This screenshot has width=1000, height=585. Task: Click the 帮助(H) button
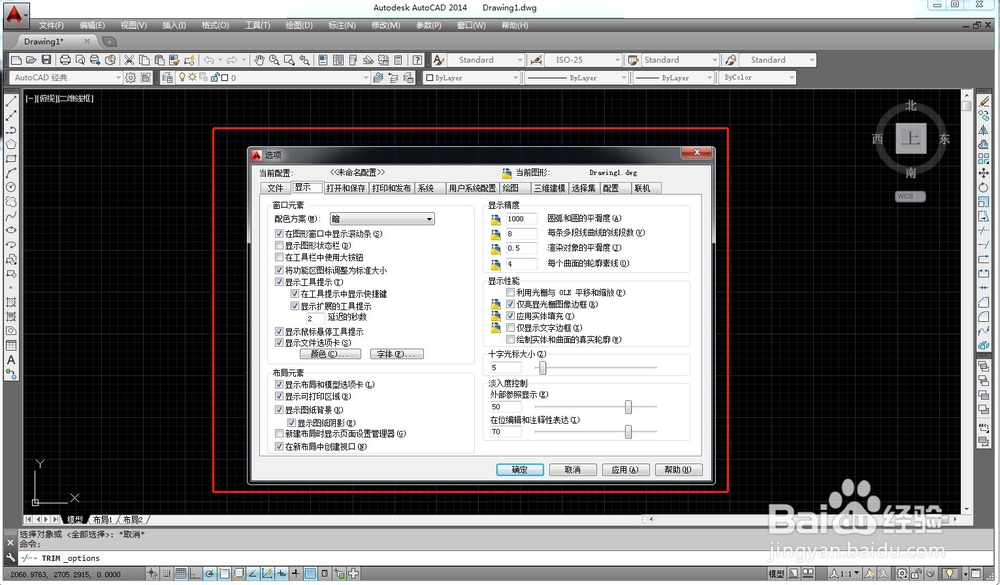coord(679,470)
